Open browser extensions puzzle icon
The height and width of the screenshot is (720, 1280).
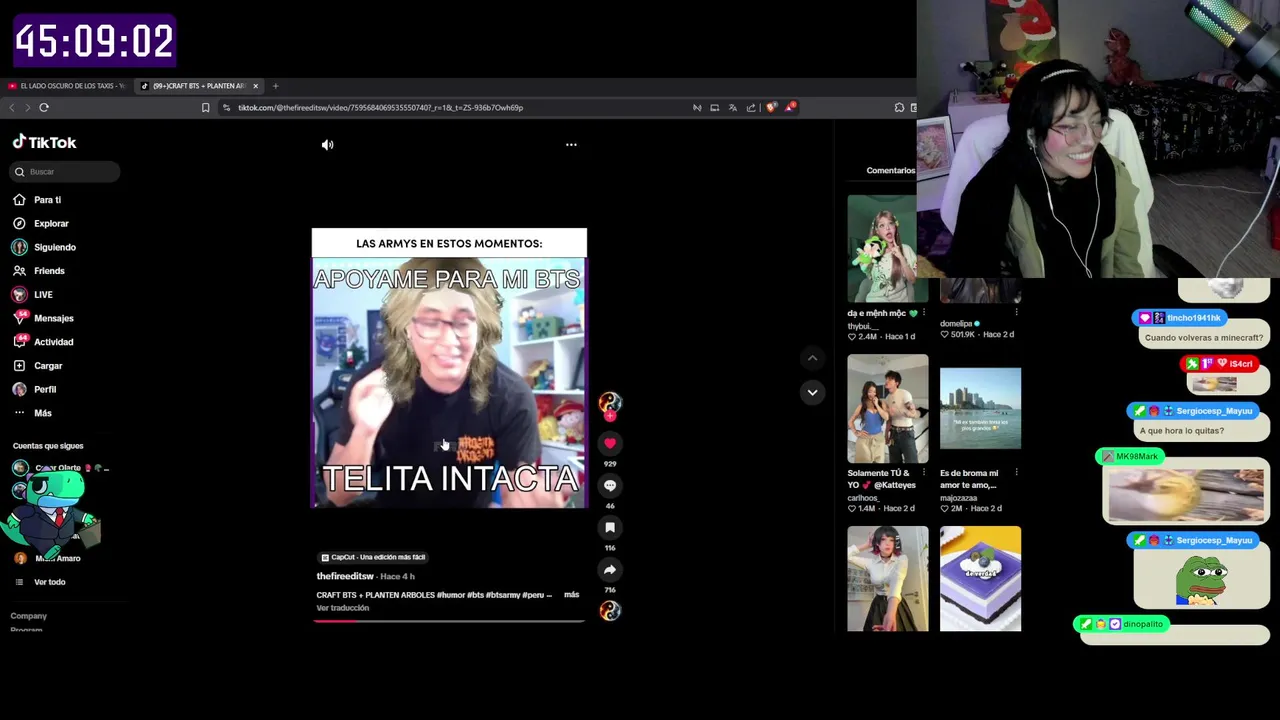click(899, 107)
